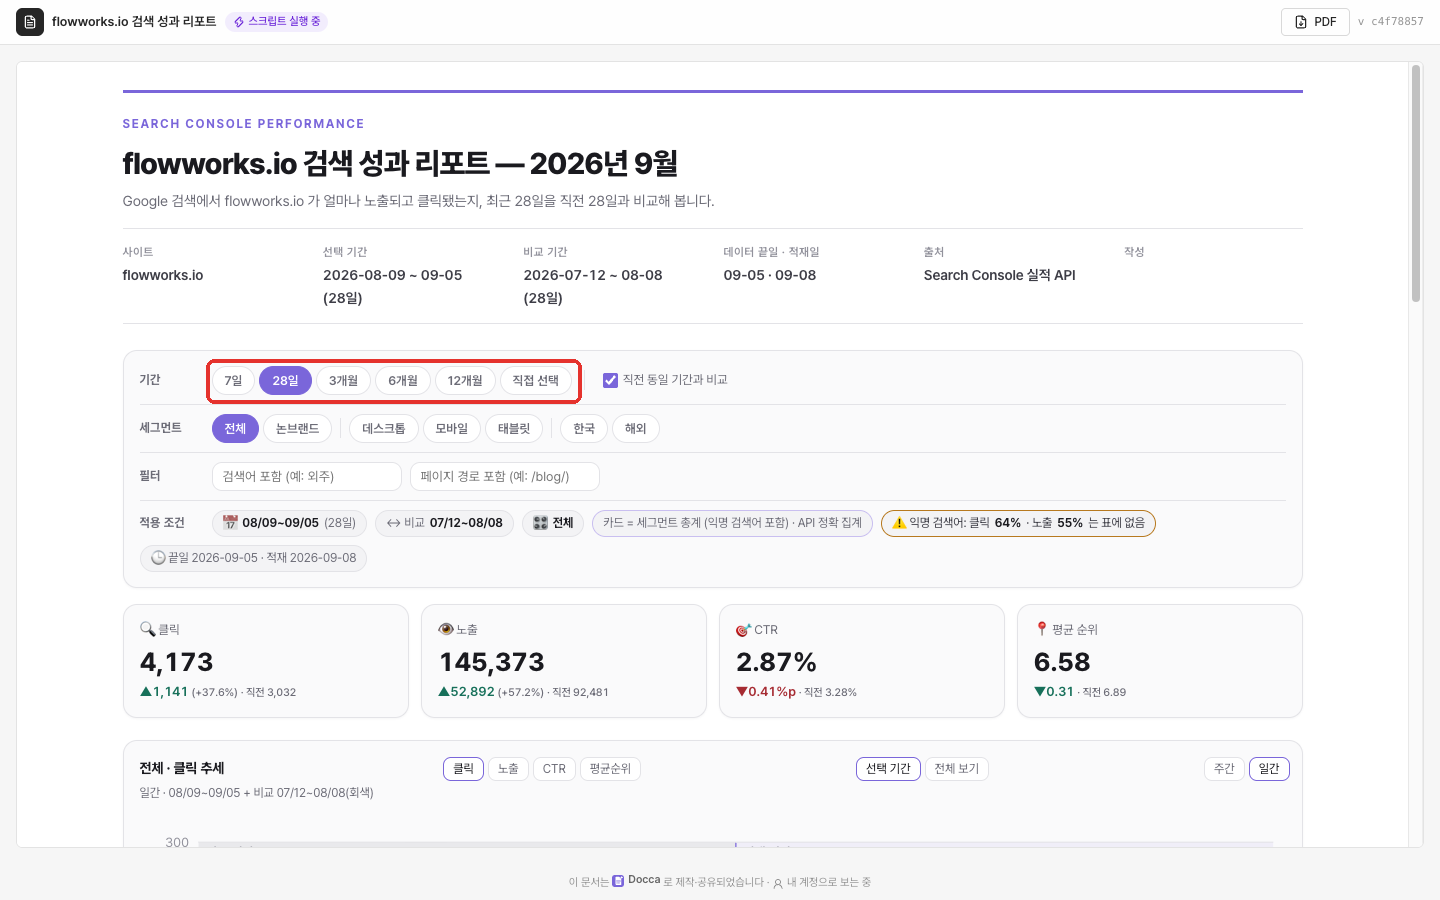The width and height of the screenshot is (1440, 900).
Task: Select 전체 보기 chart range
Action: click(x=957, y=769)
